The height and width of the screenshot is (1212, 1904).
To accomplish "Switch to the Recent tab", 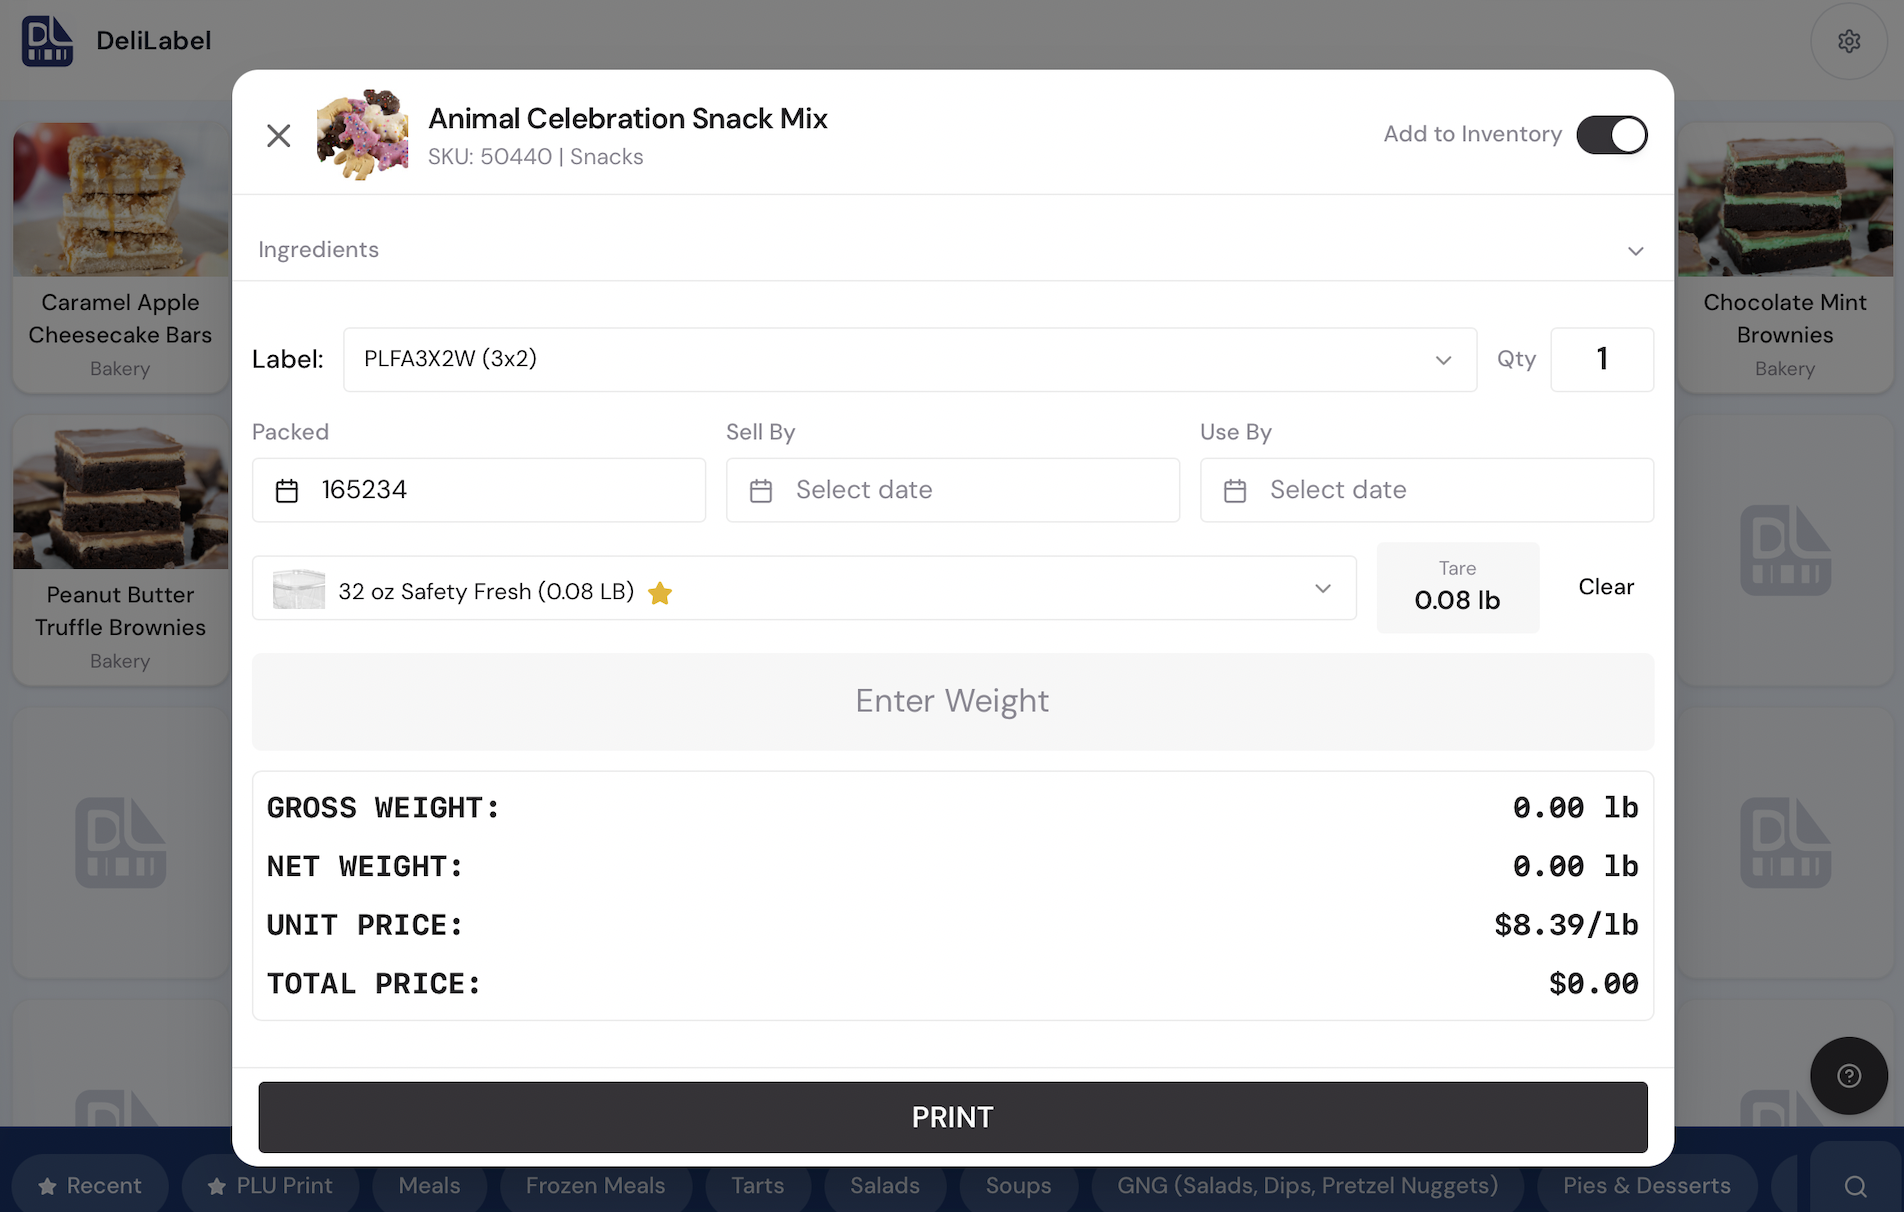I will tap(90, 1186).
